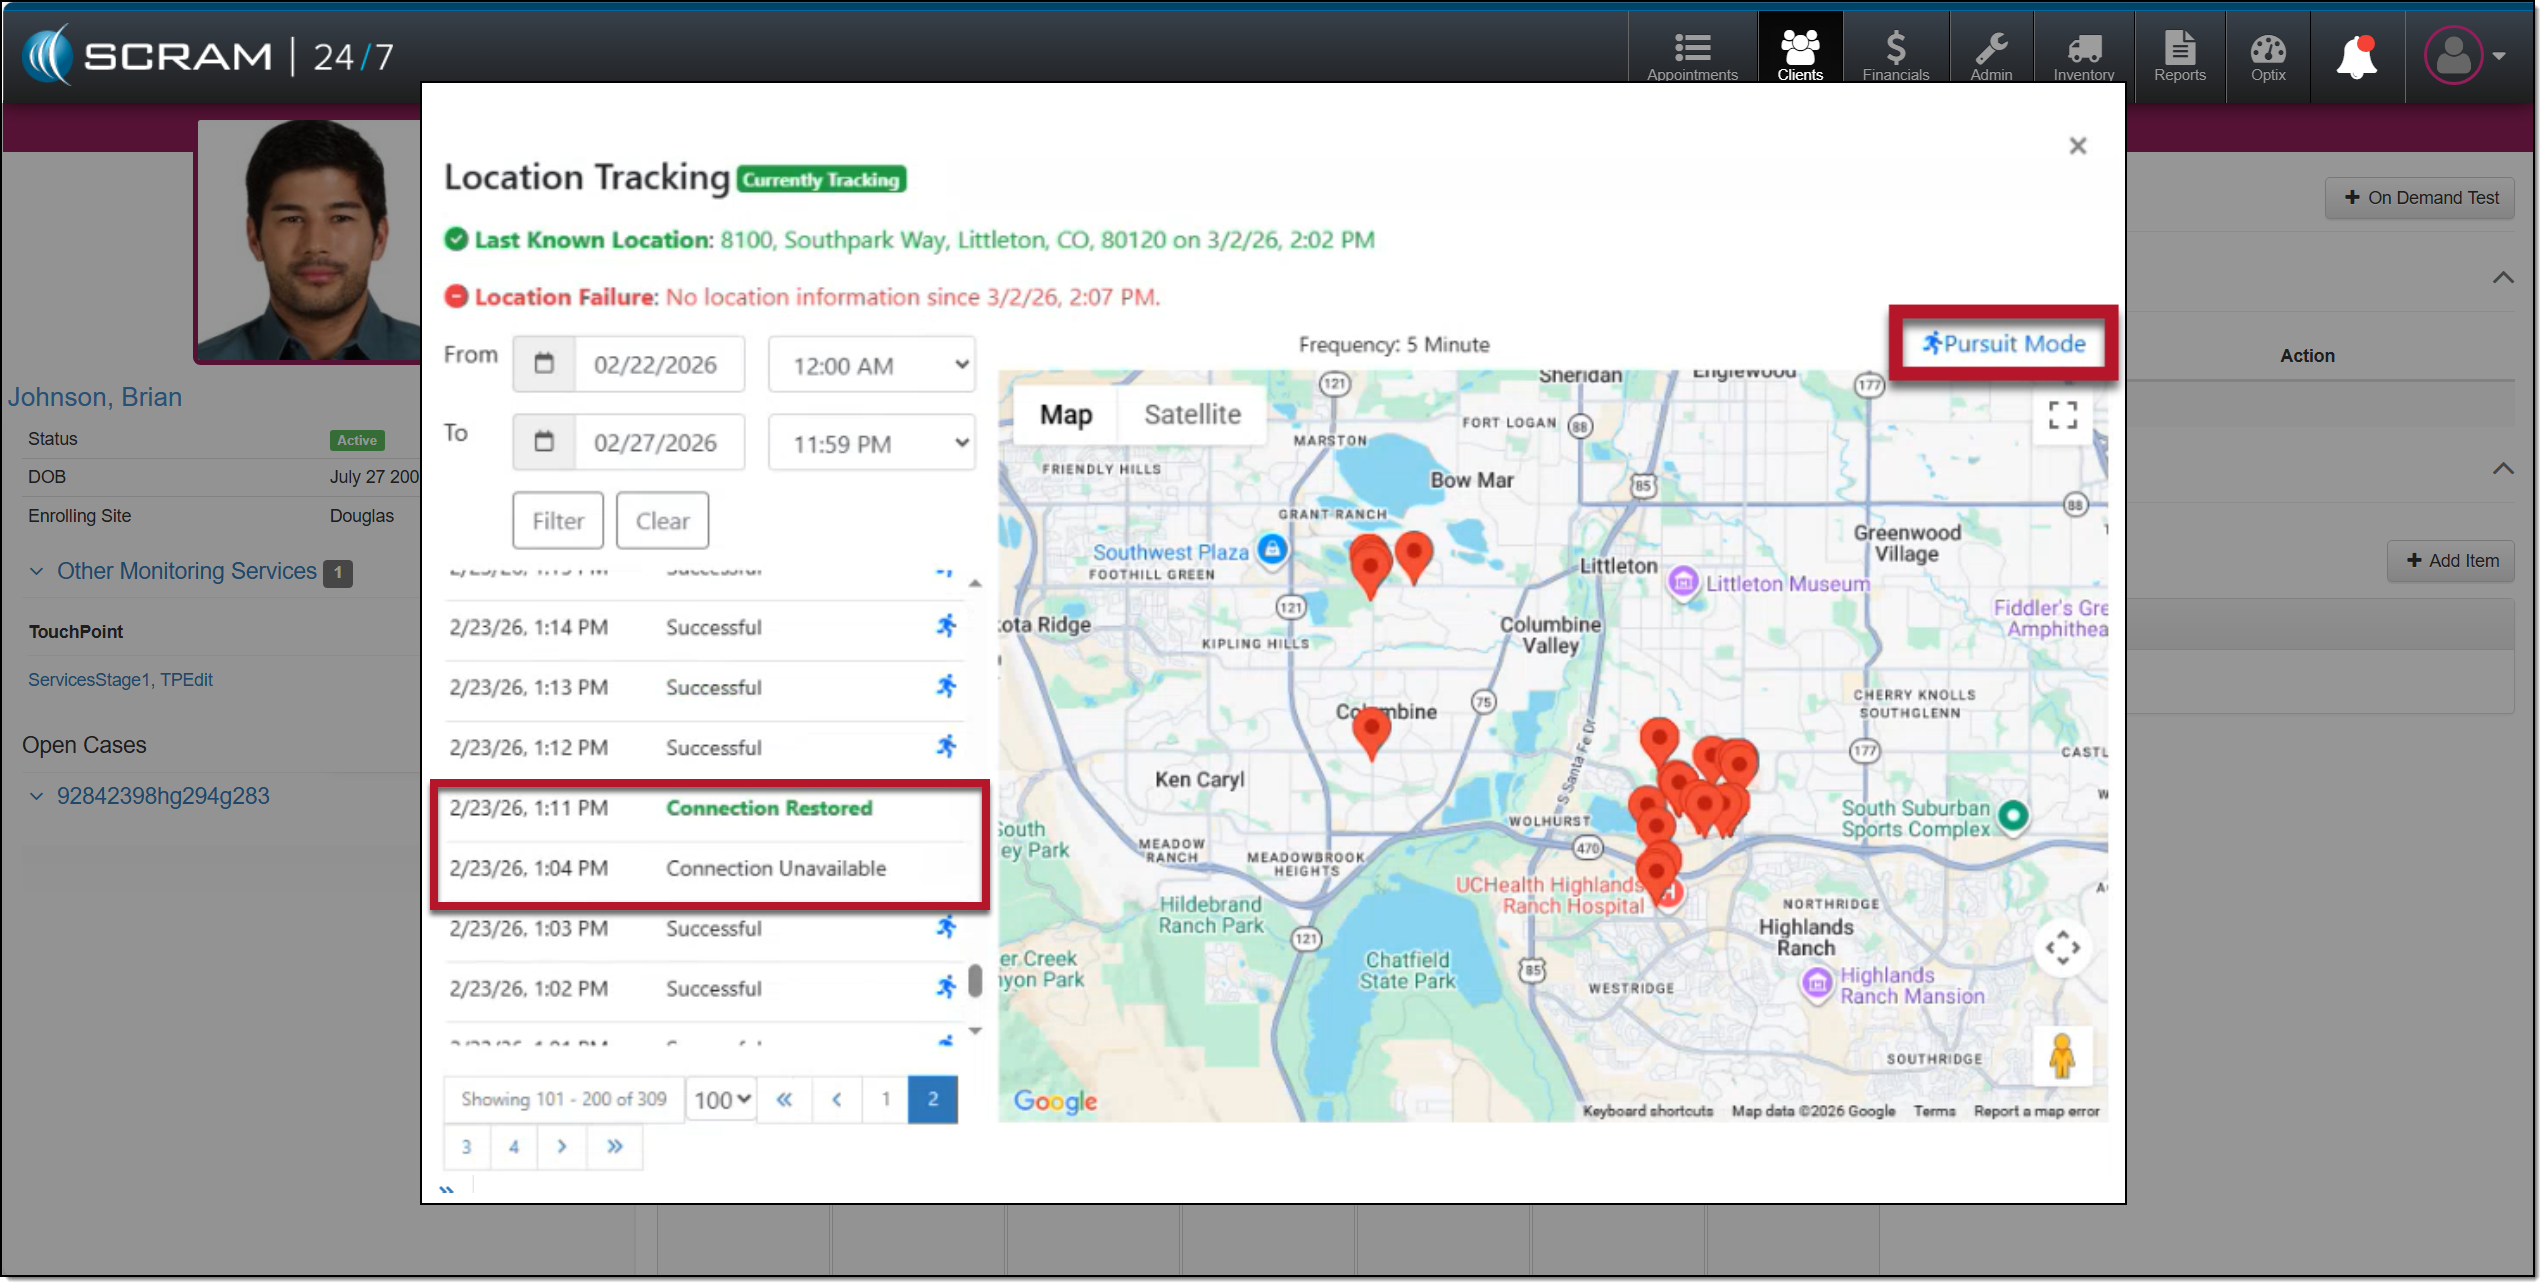Open the notifications bell icon
Image resolution: width=2545 pixels, height=1287 pixels.
click(2358, 57)
